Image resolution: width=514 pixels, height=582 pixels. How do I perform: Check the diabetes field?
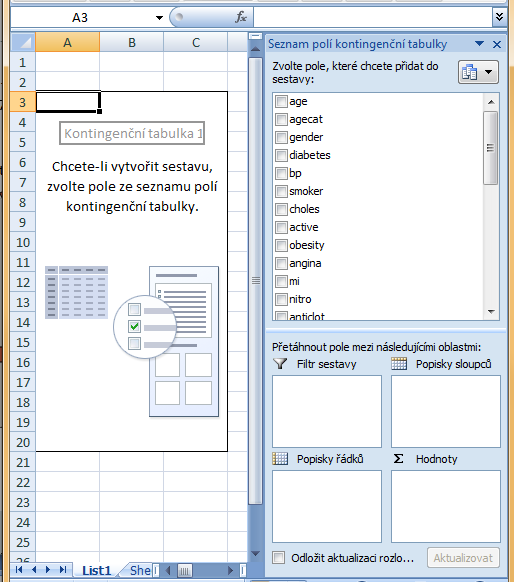281,155
